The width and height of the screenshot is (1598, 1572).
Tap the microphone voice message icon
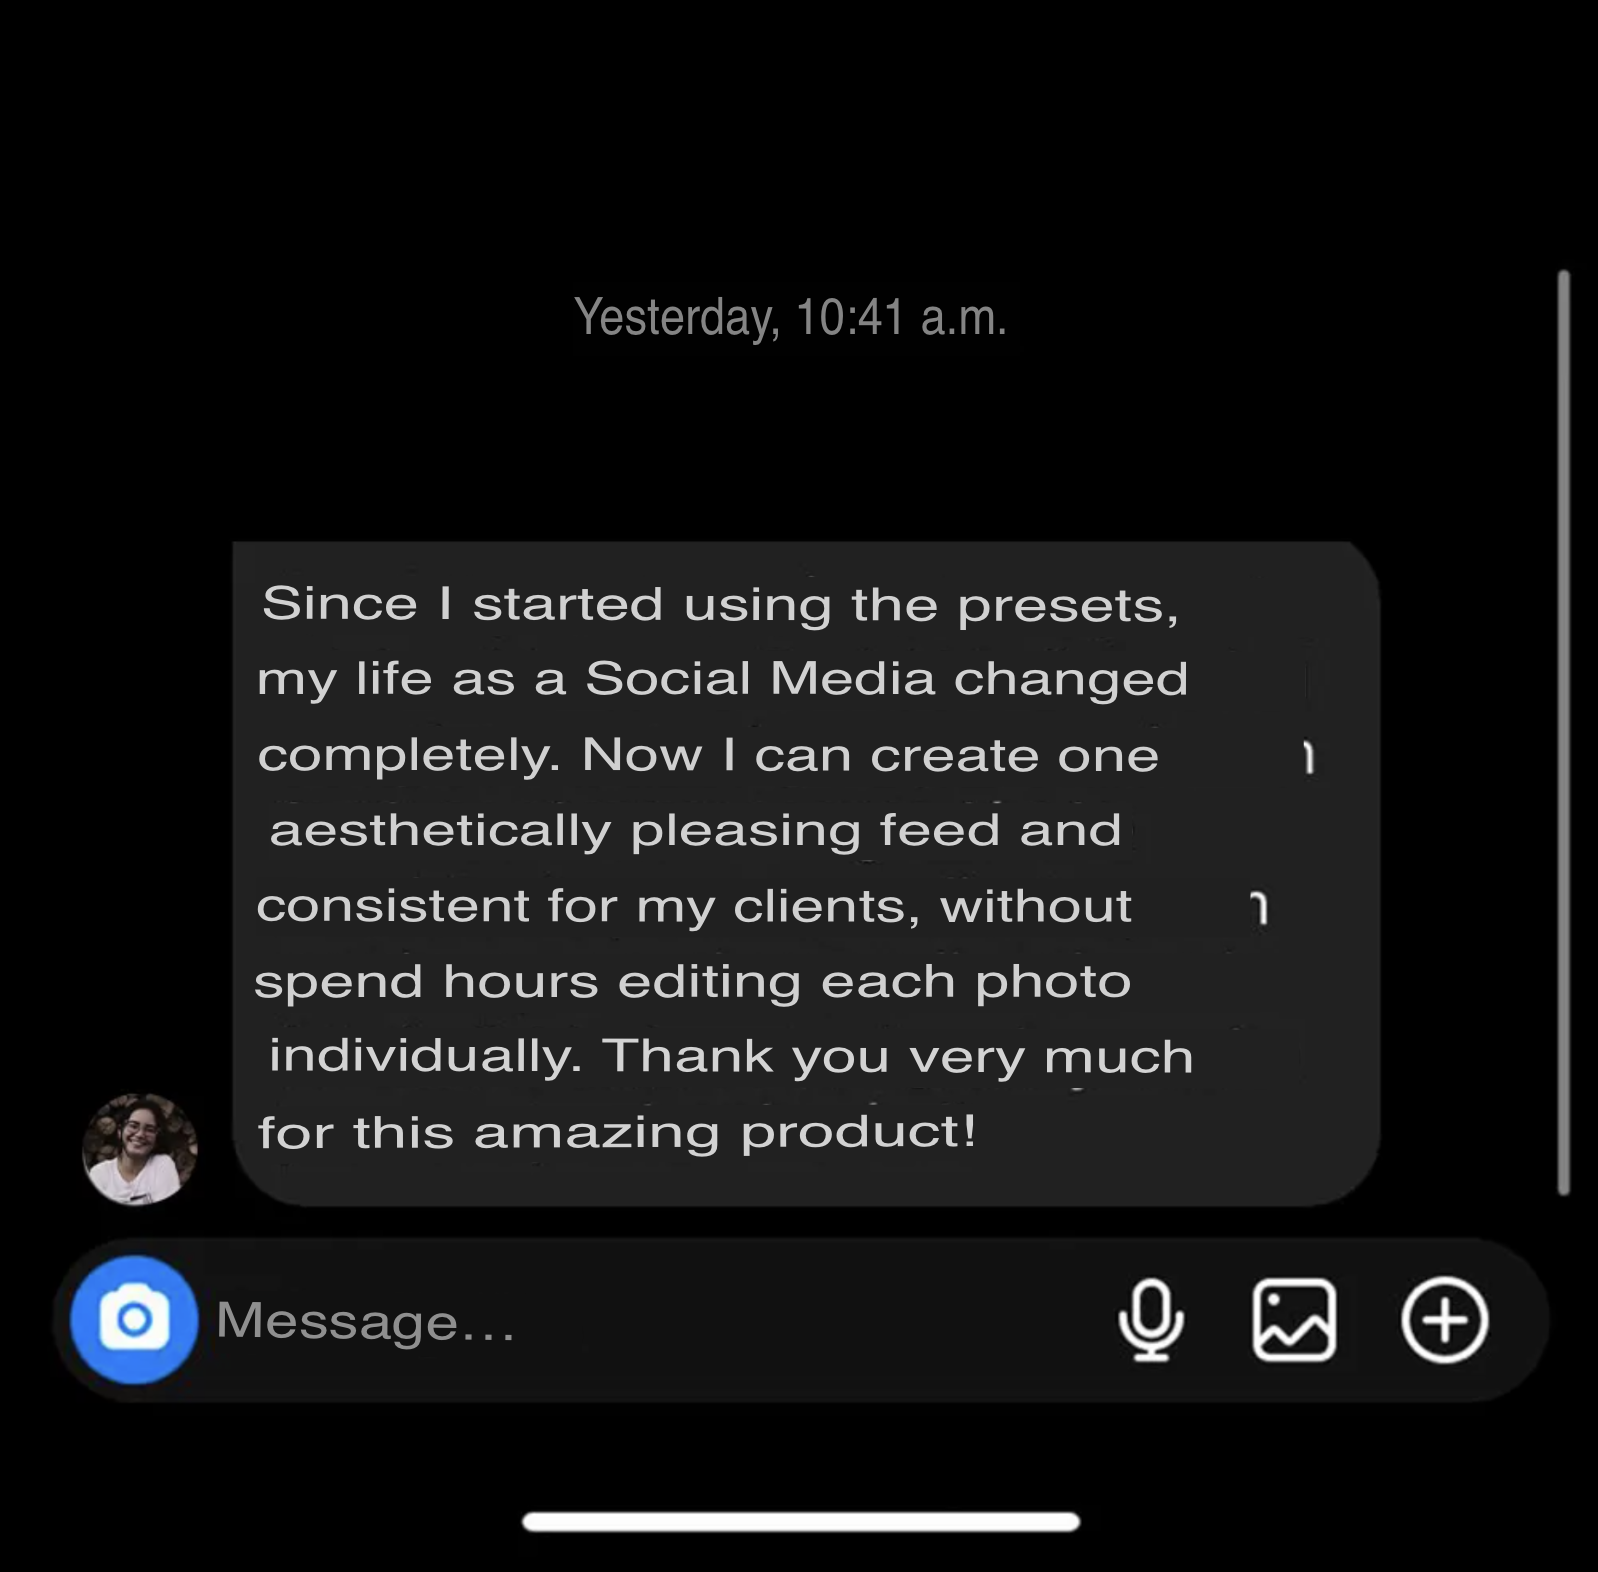(x=1151, y=1320)
